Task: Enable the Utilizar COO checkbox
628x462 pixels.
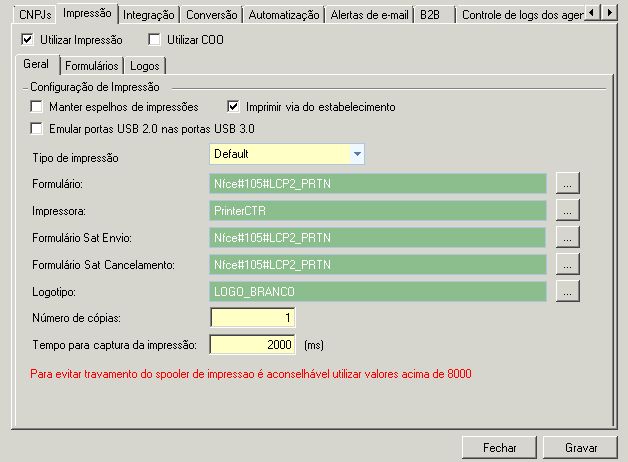Action: click(154, 40)
